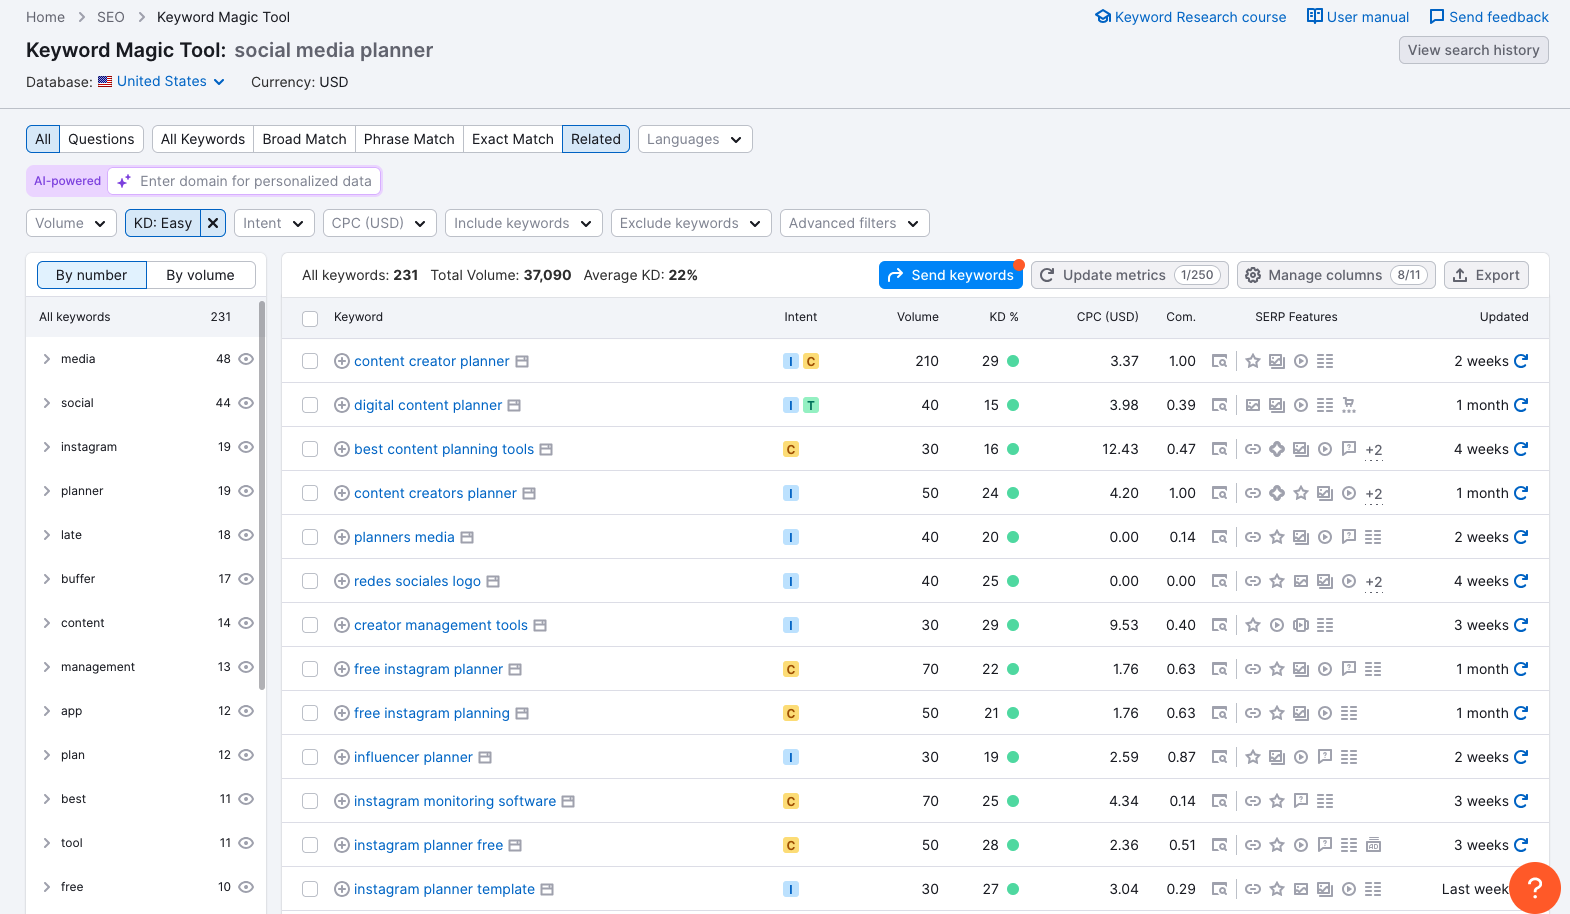Image resolution: width=1570 pixels, height=914 pixels.
Task: Refresh metrics for digital content planner row
Action: (1521, 405)
